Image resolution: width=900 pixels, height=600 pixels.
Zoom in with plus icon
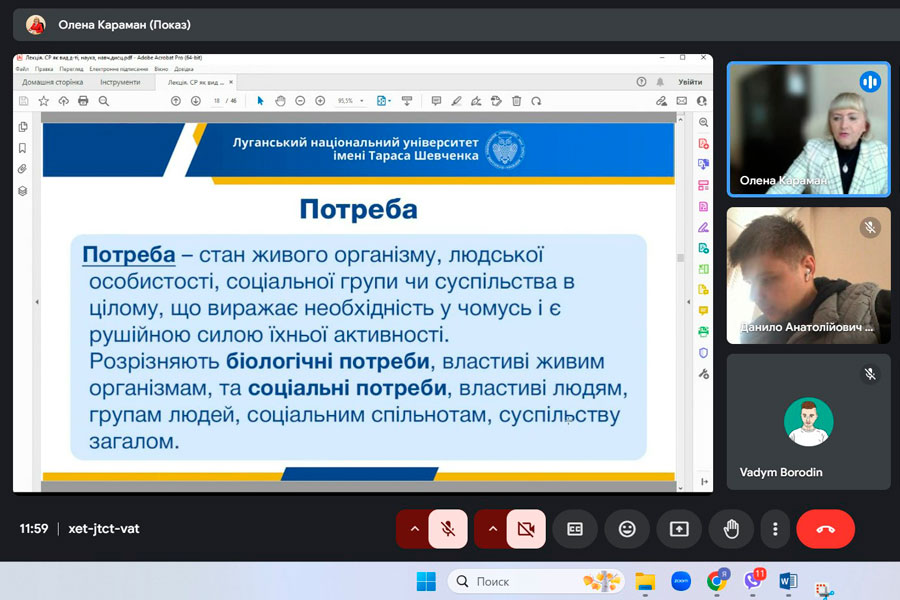(x=320, y=101)
